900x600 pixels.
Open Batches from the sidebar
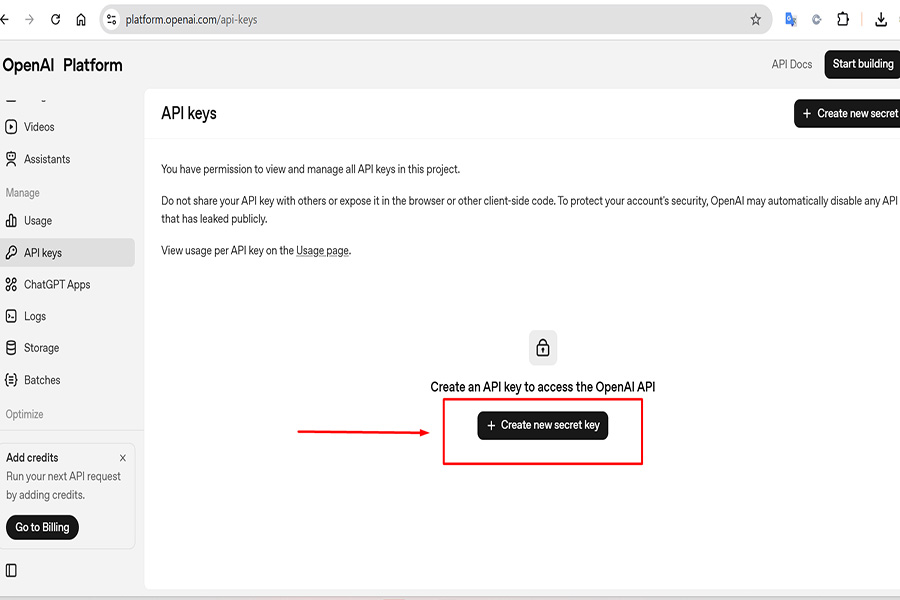click(42, 380)
